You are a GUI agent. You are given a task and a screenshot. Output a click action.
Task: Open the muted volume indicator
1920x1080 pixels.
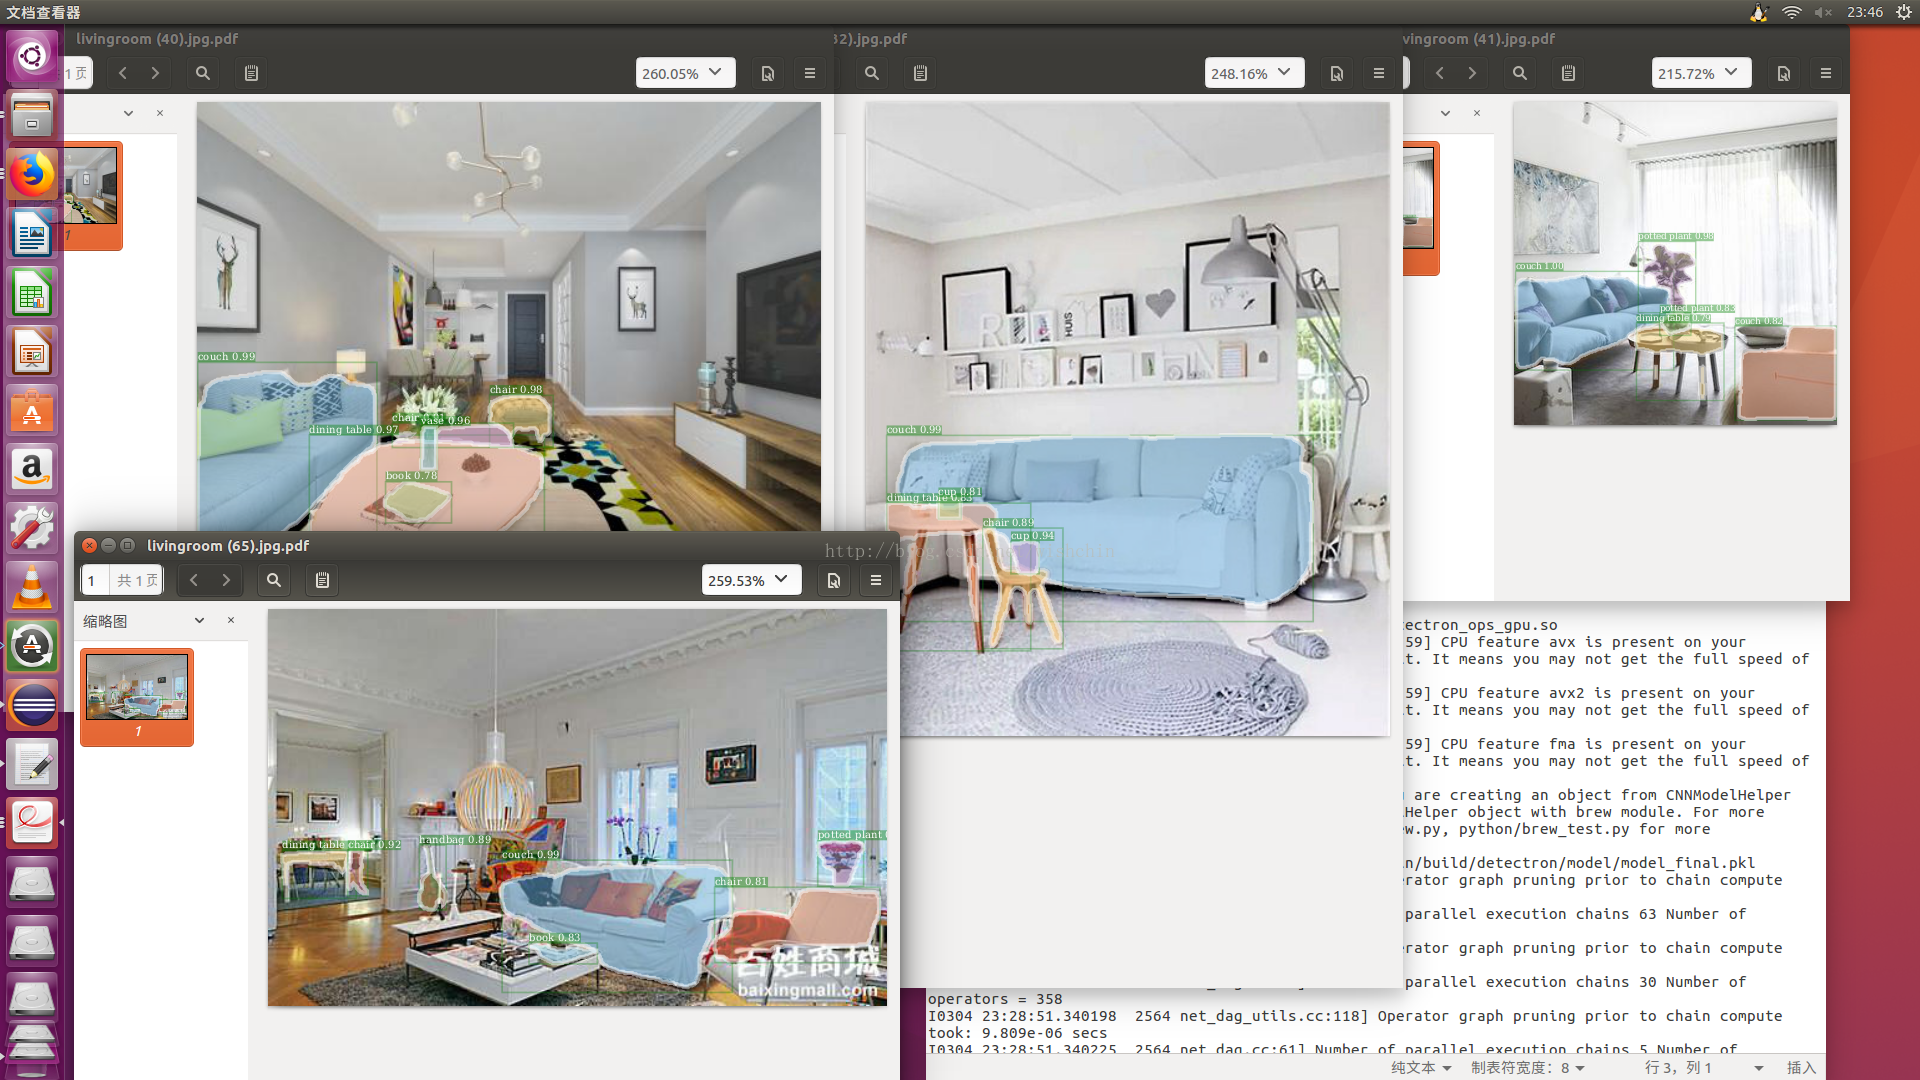(x=1823, y=12)
